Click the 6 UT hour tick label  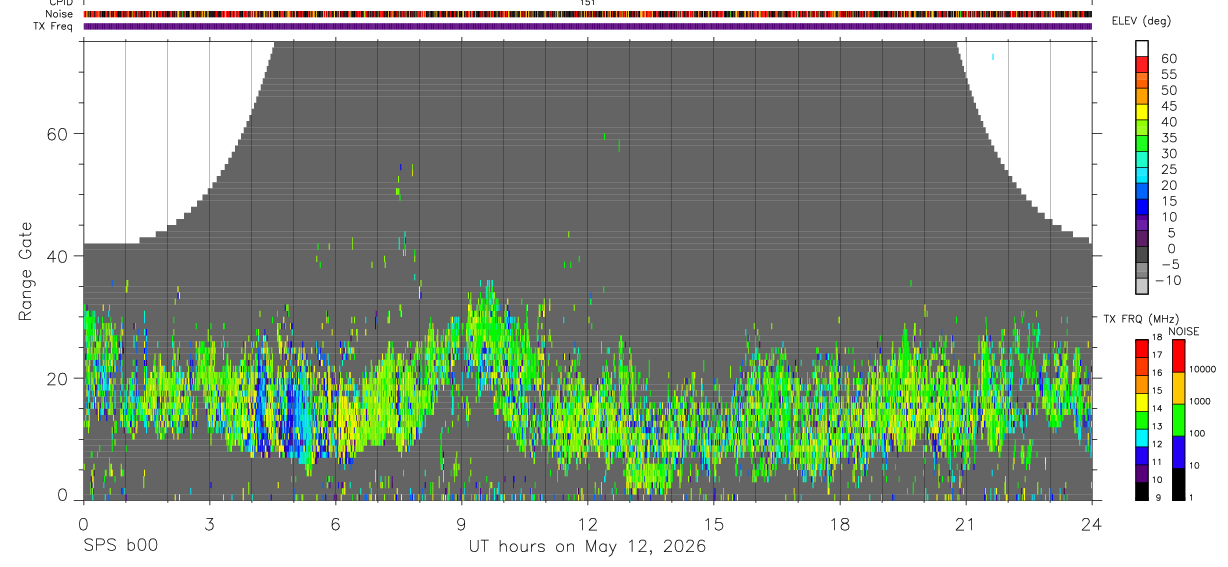[x=335, y=523]
